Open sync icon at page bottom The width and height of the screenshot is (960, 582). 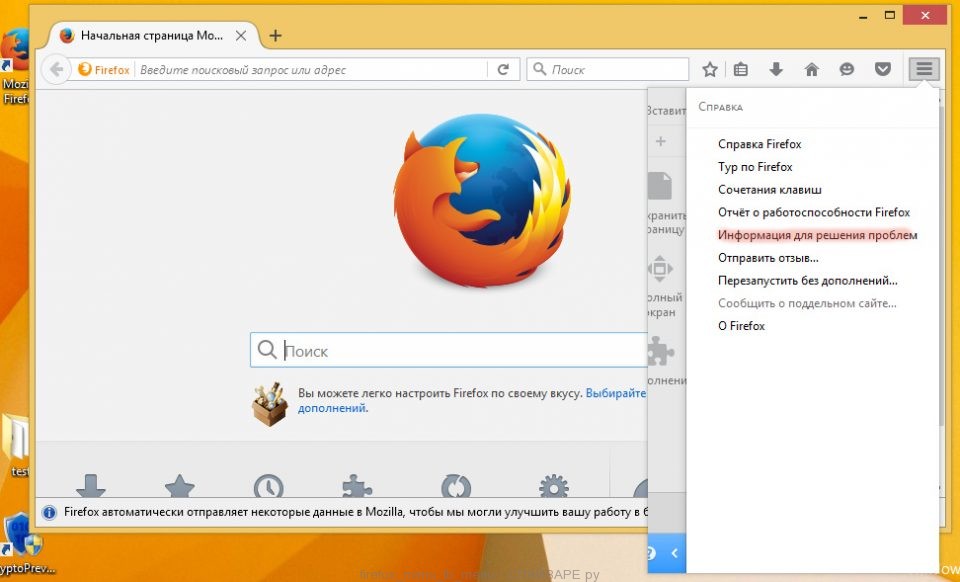tap(456, 485)
